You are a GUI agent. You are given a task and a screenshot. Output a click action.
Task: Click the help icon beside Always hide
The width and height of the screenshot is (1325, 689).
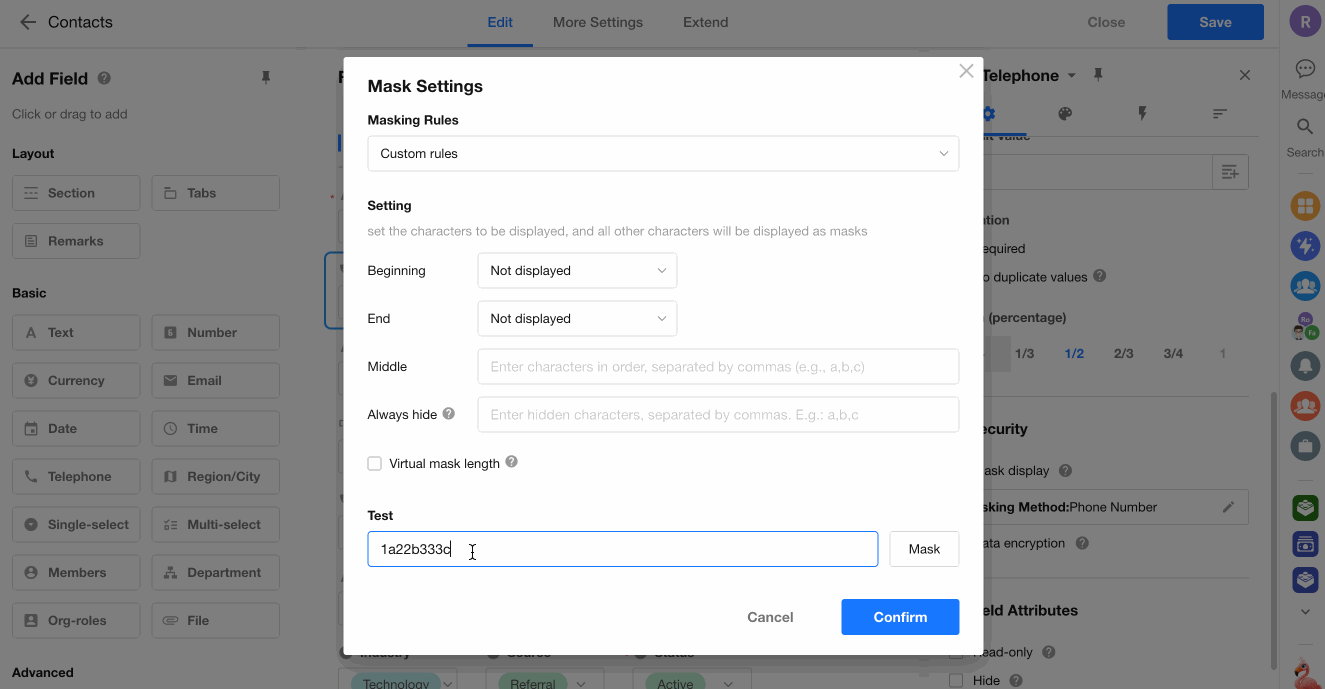coord(449,414)
